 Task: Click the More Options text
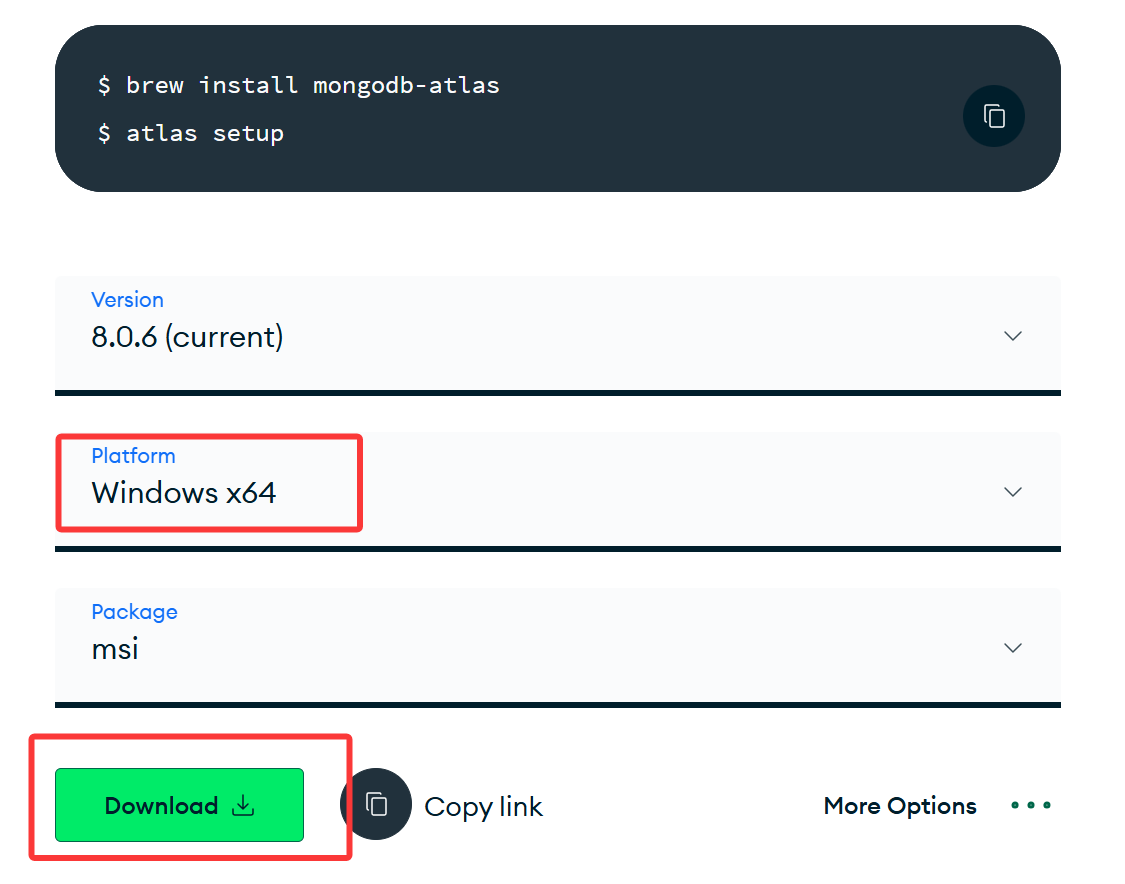click(900, 806)
